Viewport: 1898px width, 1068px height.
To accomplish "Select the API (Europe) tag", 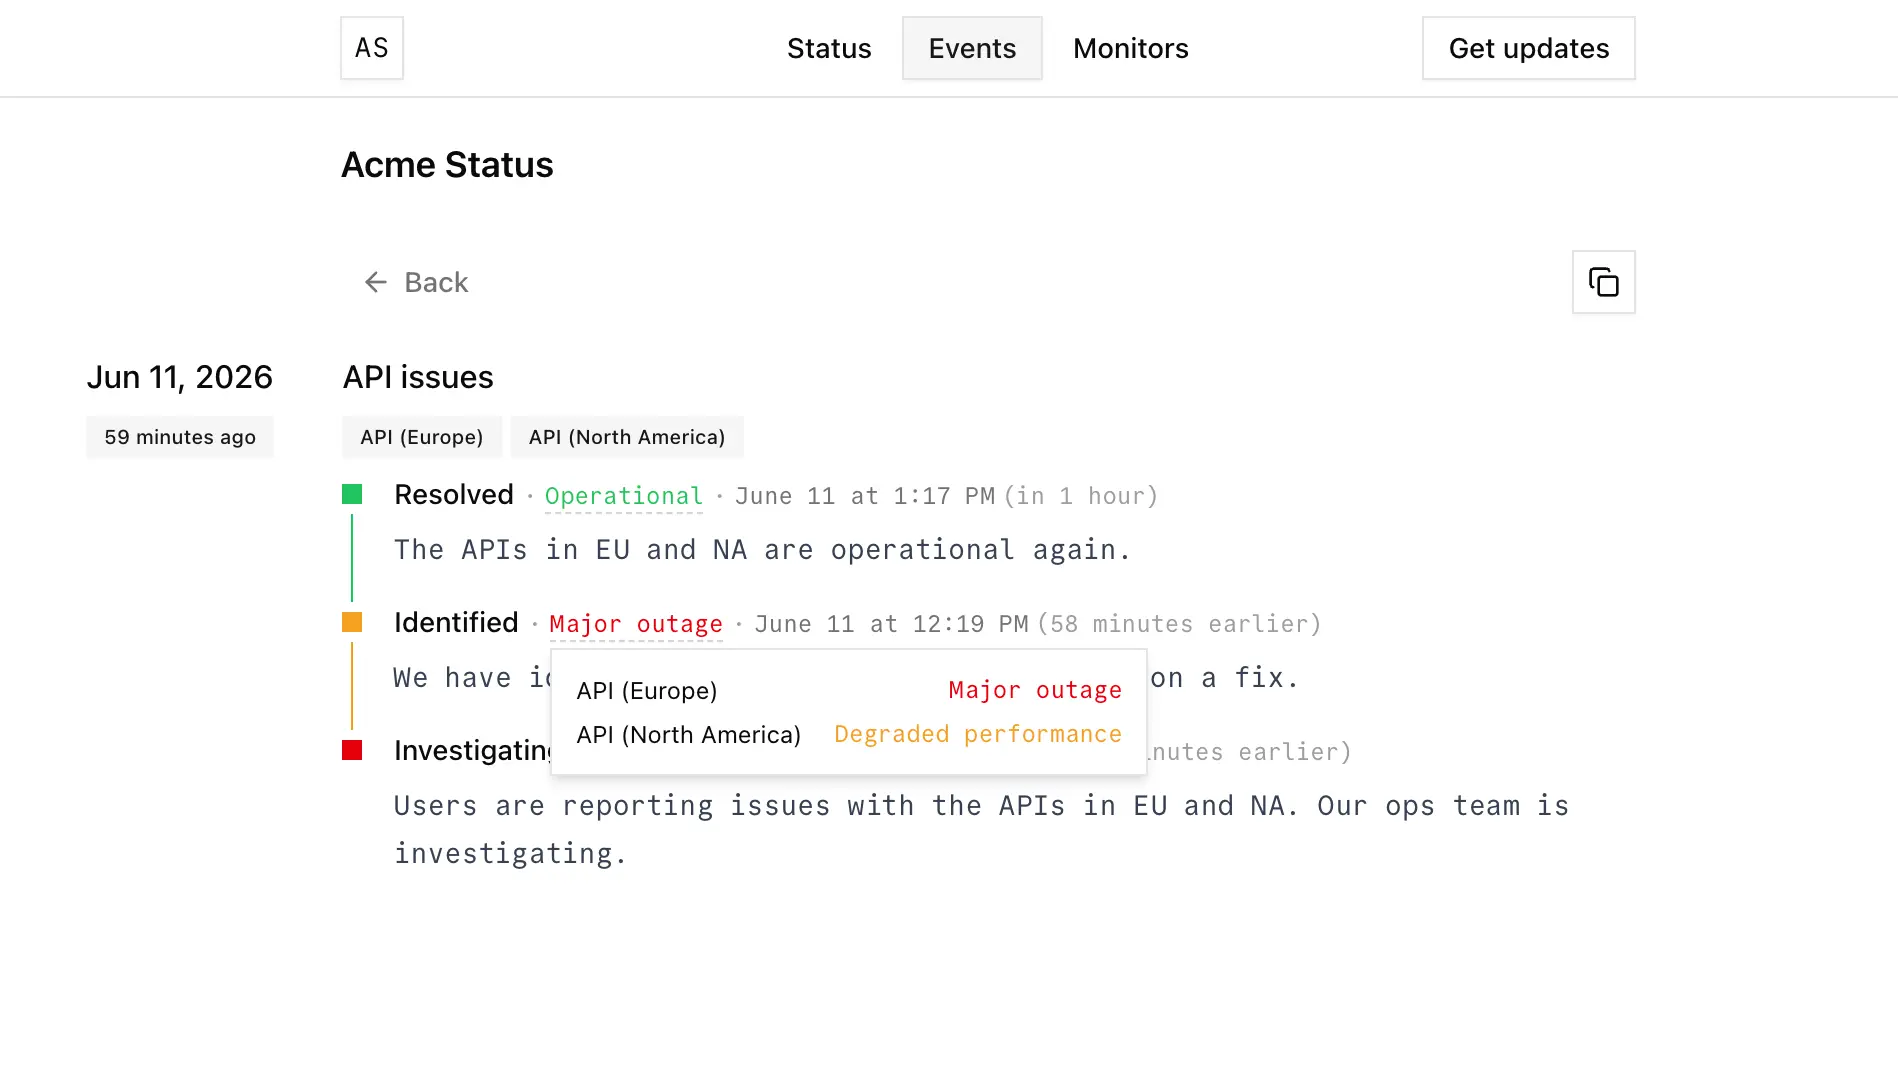I will tap(422, 437).
